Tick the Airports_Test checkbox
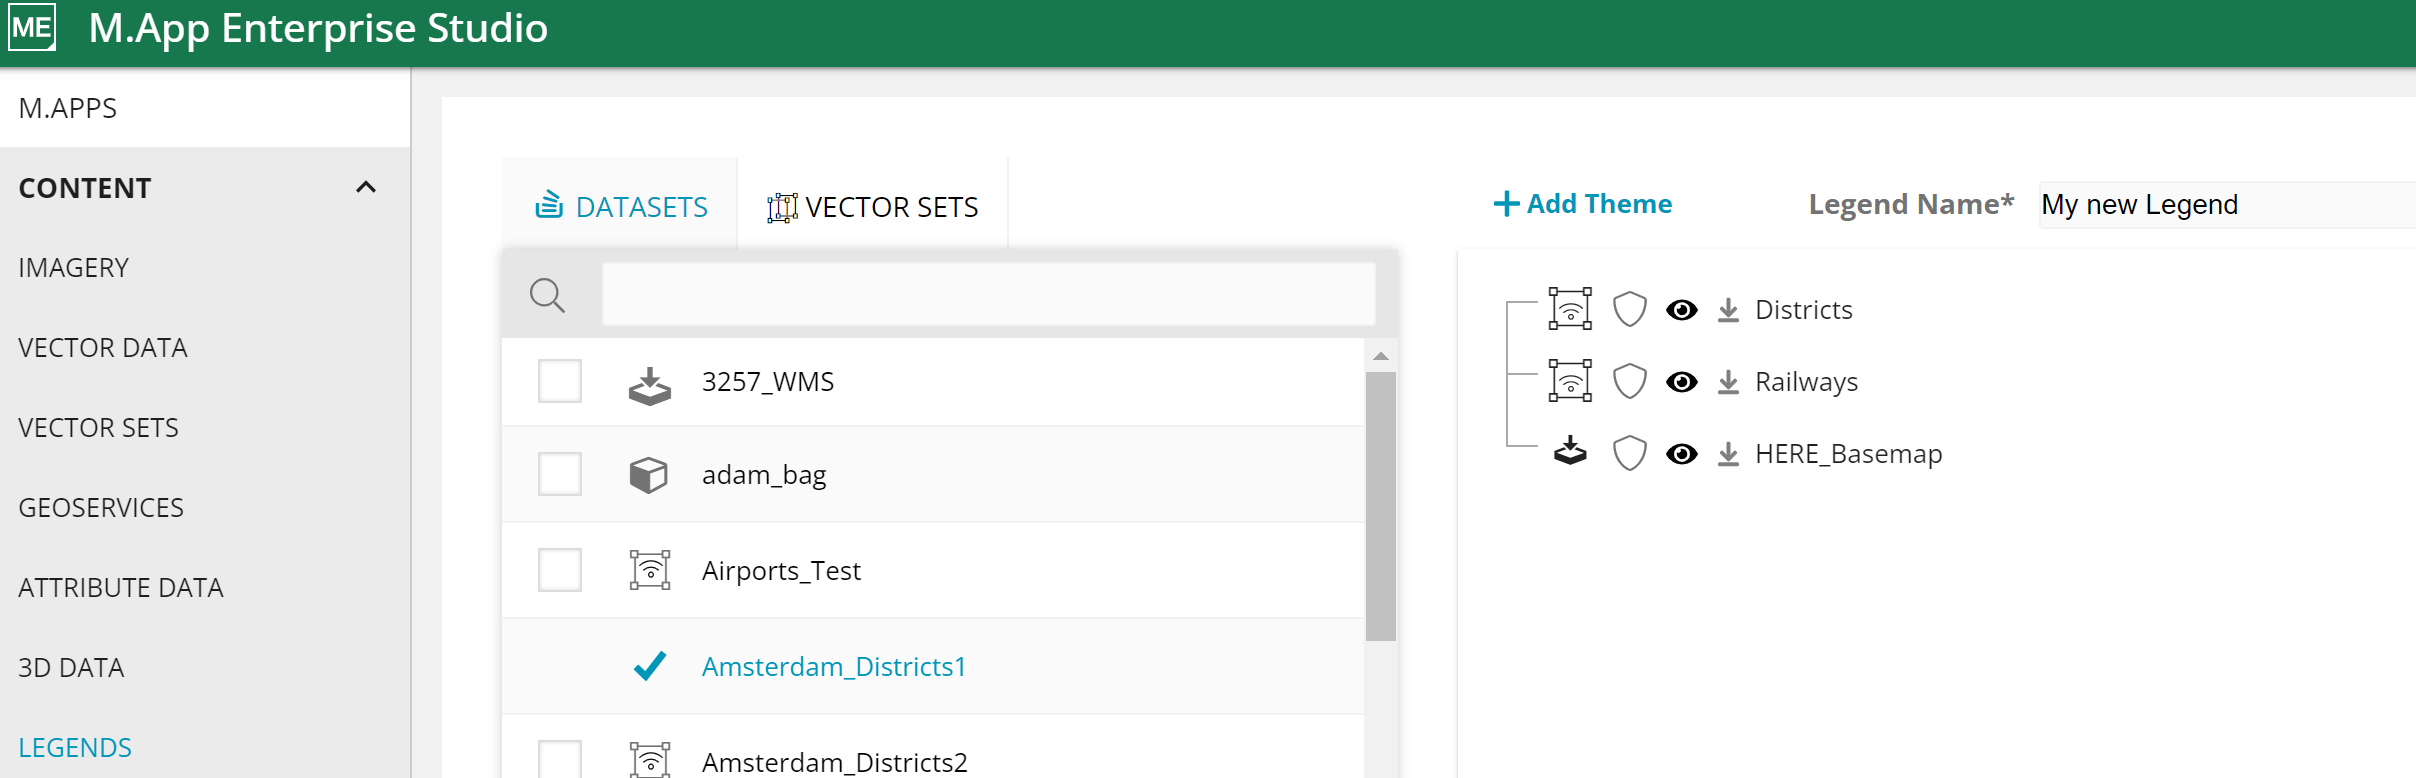This screenshot has width=2416, height=778. point(560,570)
